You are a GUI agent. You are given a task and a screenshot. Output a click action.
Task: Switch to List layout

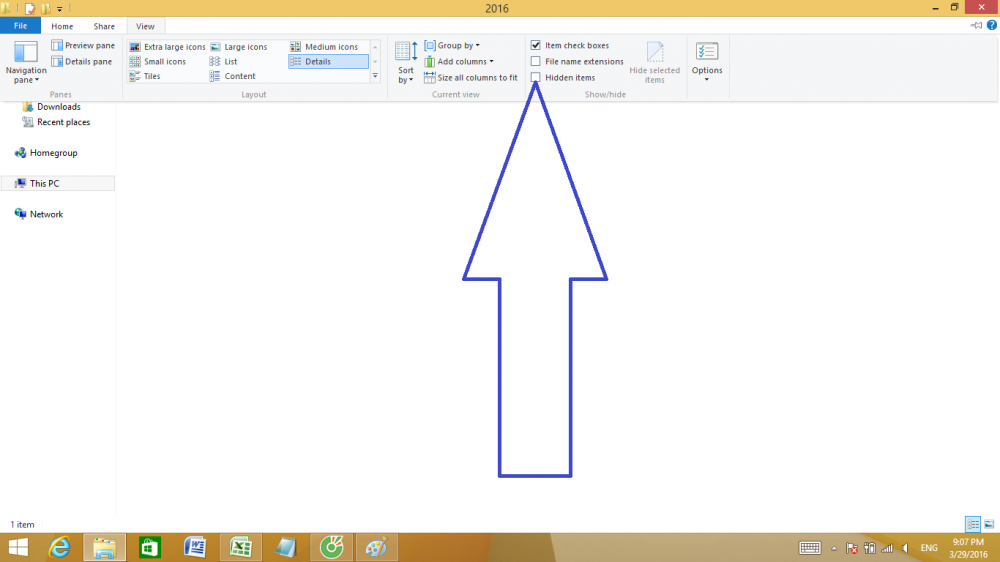(223, 61)
